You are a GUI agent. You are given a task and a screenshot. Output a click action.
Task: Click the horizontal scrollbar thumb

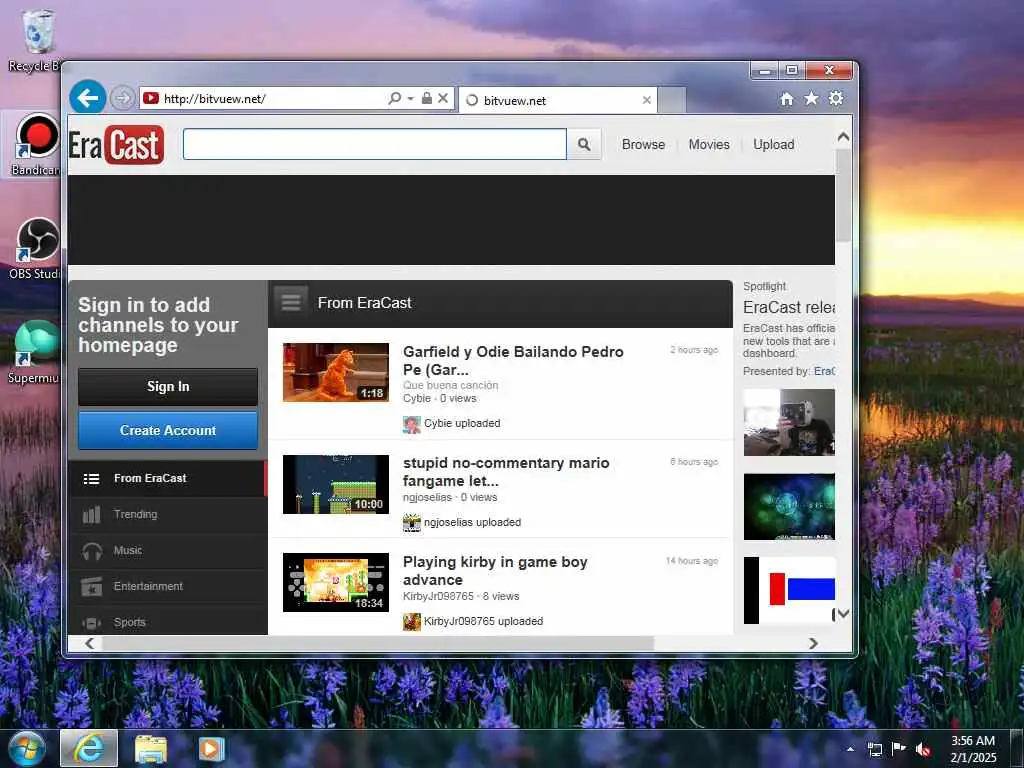coord(377,643)
